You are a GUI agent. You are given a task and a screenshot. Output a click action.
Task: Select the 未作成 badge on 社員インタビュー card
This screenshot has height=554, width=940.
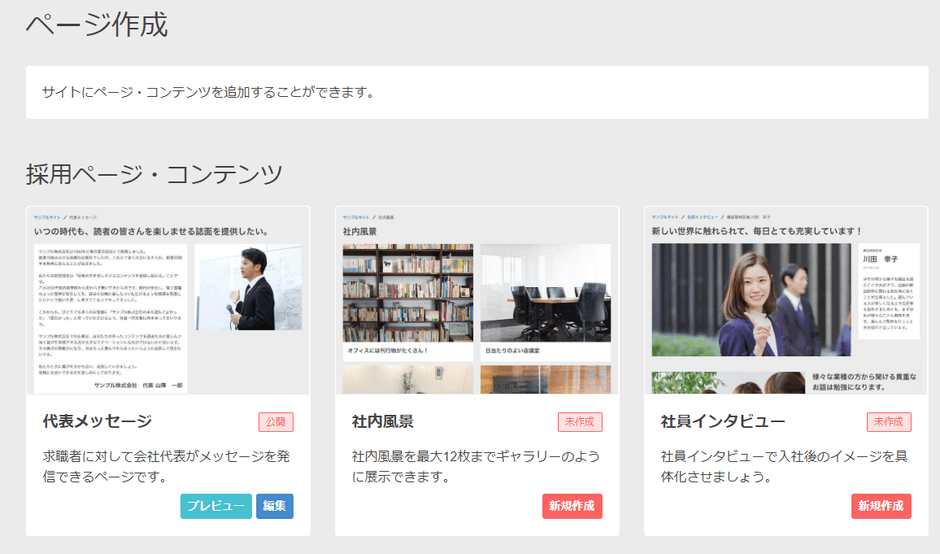pyautogui.click(x=889, y=422)
